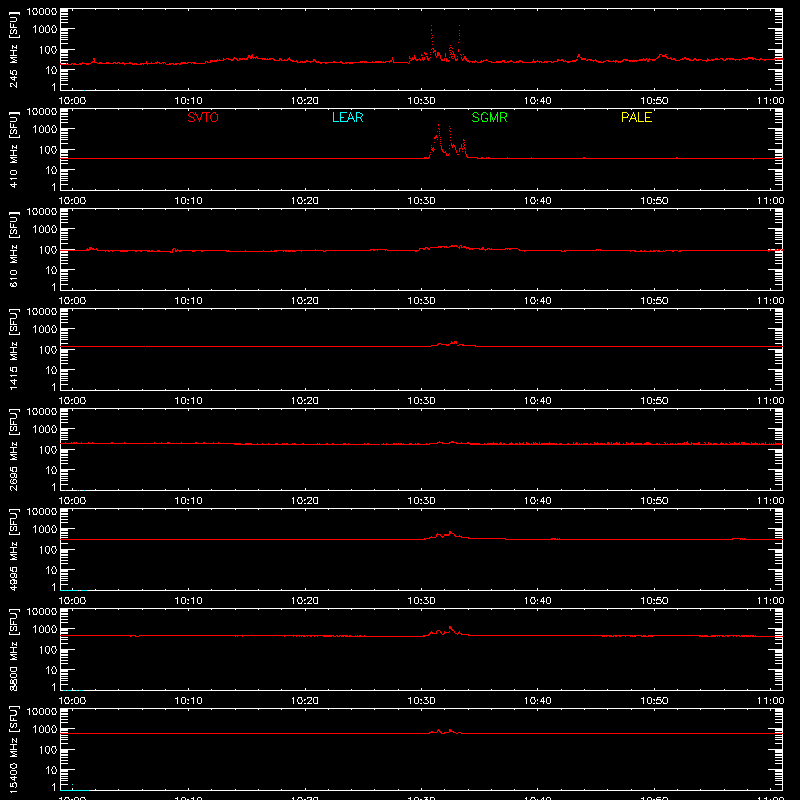Click the 10:10 time label under 410 MHz plot

click(x=189, y=201)
